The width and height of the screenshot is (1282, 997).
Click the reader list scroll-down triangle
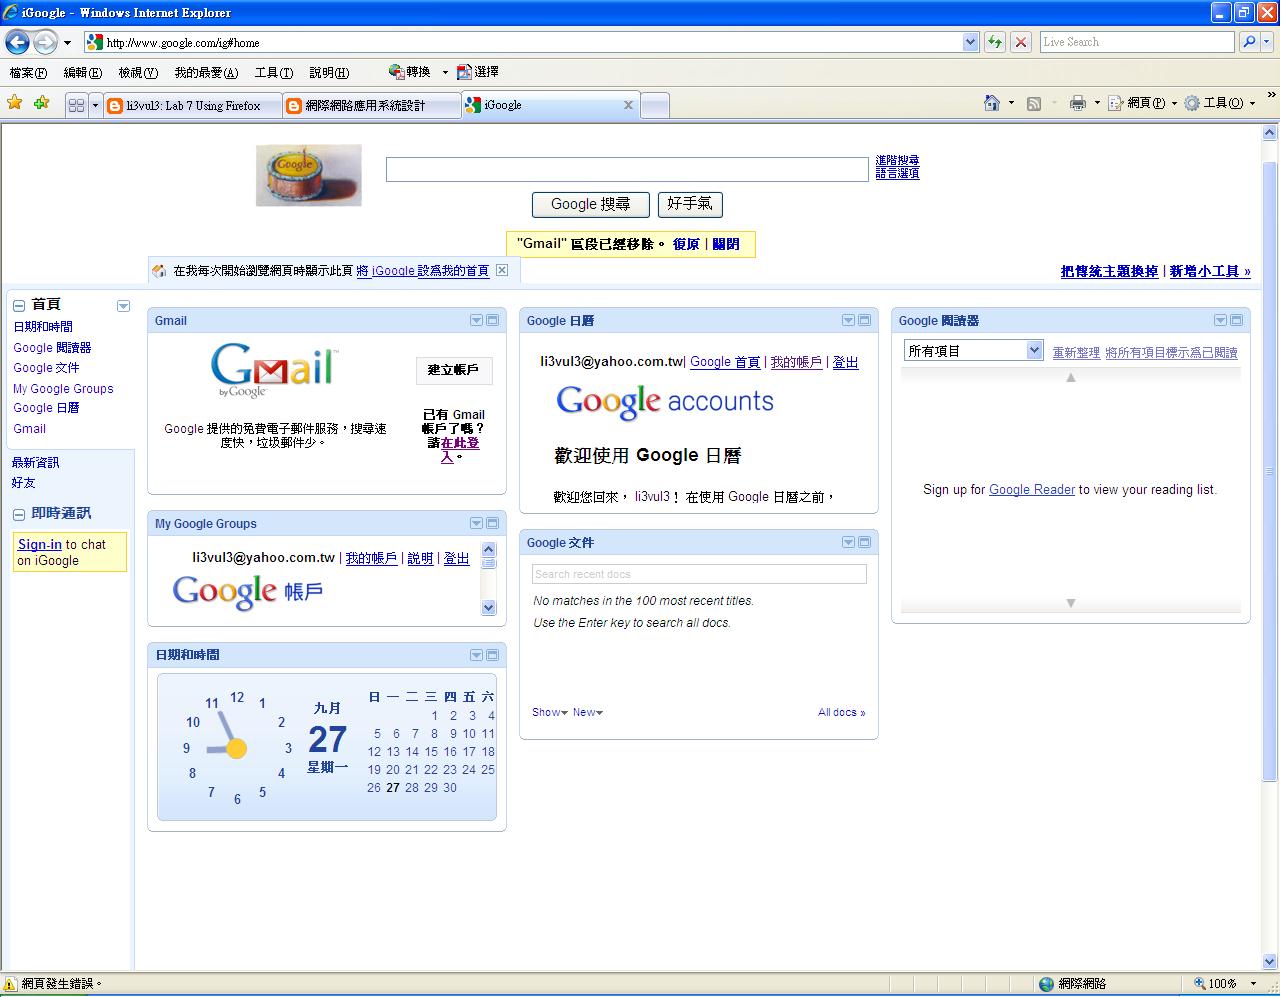(1071, 603)
